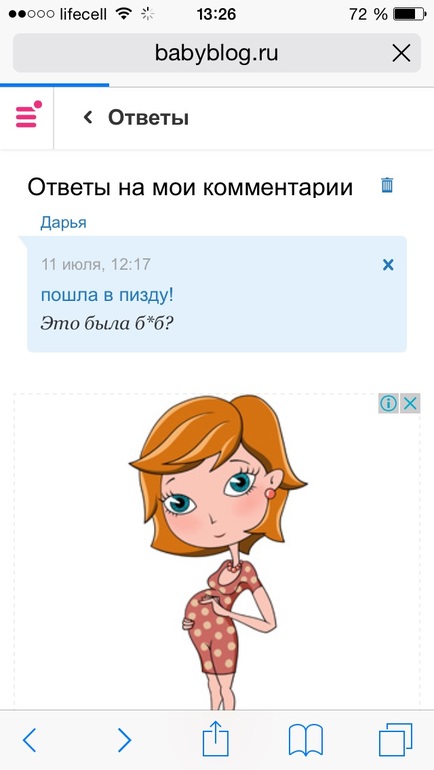Tap the Ответы header title
Screen dimensions: 434x770
pyautogui.click(x=148, y=118)
